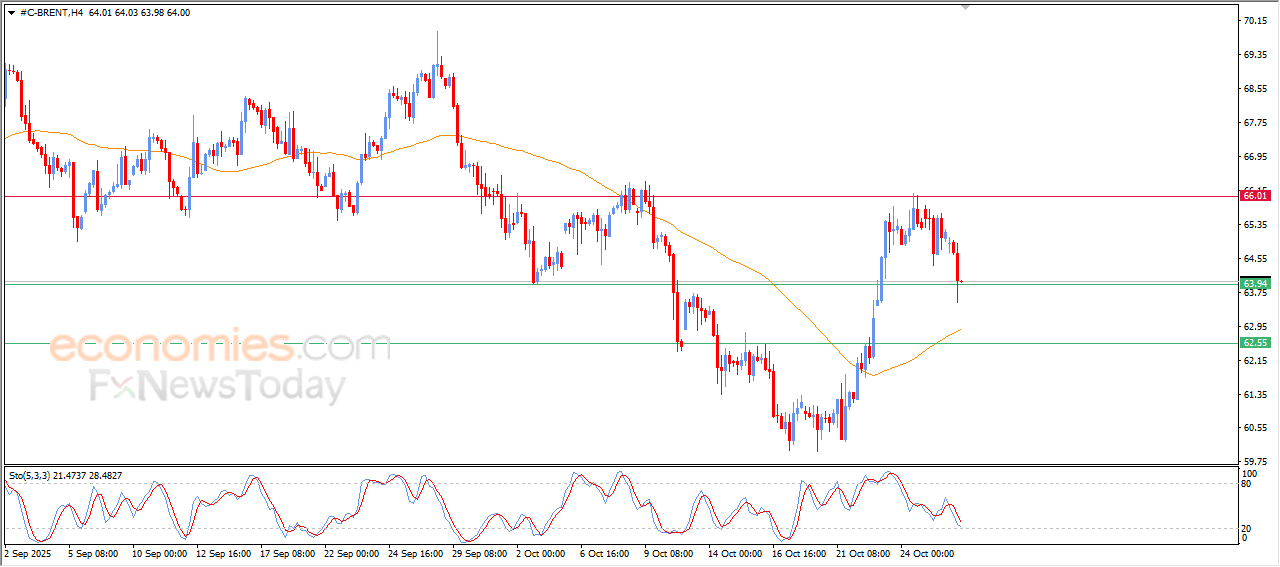Click the triangle arrow before #C-BRENT,H4
This screenshot has width=1280, height=567.
tap(11, 13)
